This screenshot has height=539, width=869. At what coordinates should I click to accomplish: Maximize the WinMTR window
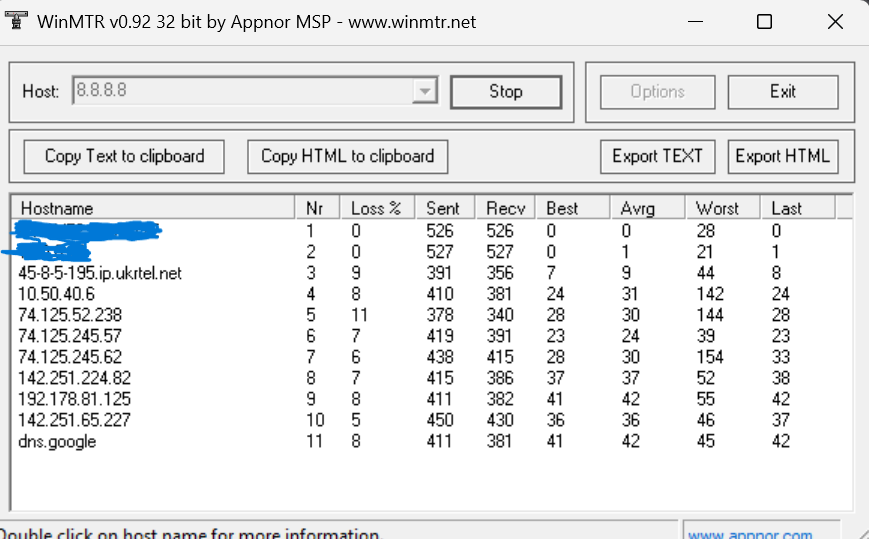(764, 21)
